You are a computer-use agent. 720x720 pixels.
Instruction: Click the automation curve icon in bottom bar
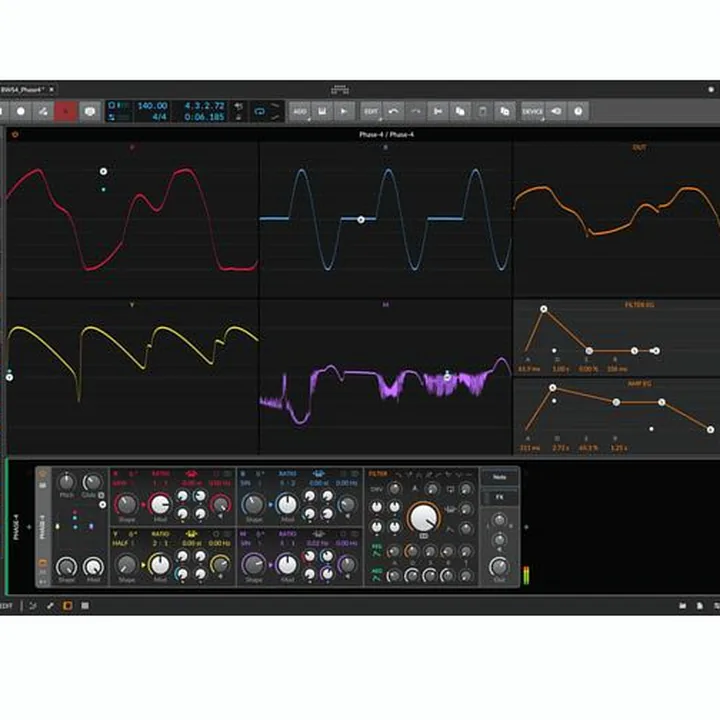(x=33, y=606)
